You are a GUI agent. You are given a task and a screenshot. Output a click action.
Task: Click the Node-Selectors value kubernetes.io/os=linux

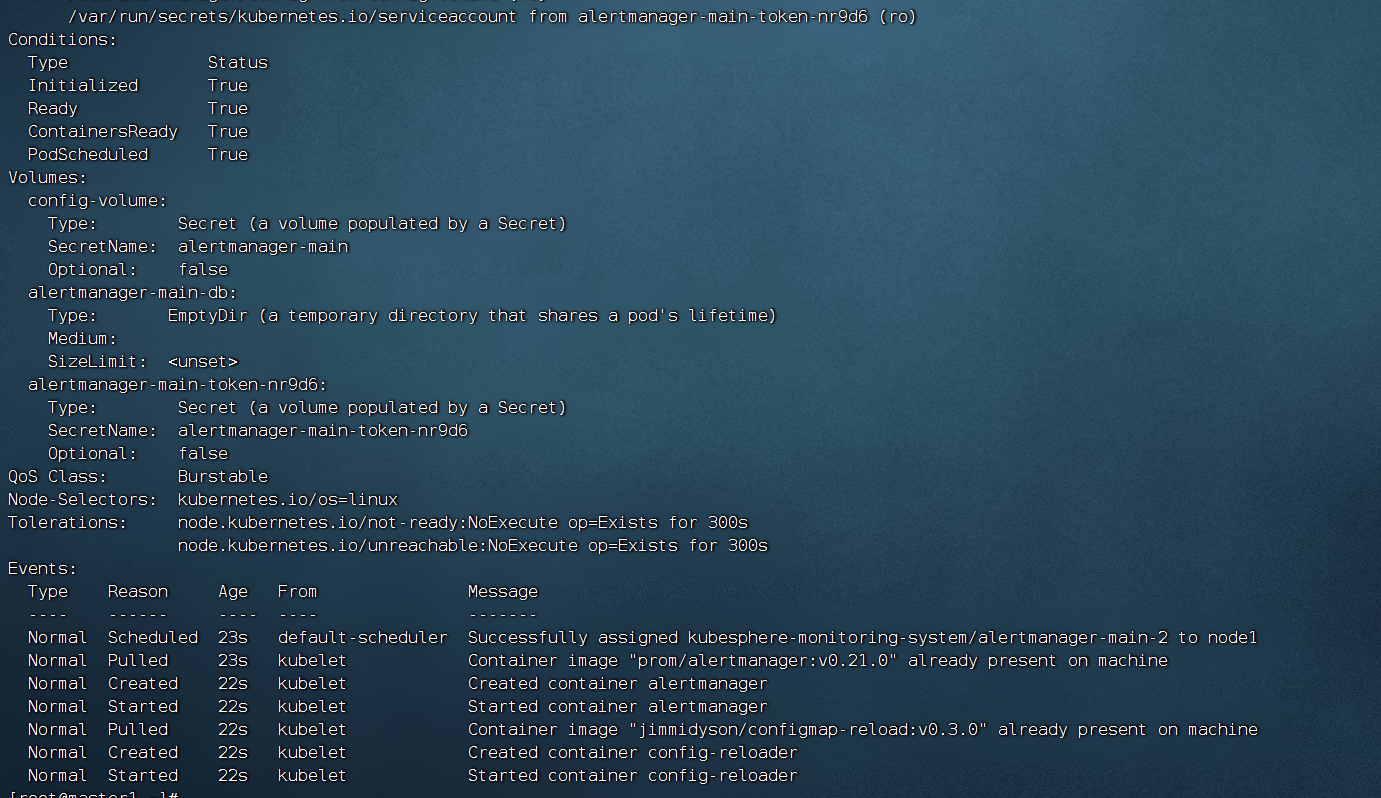pos(289,499)
